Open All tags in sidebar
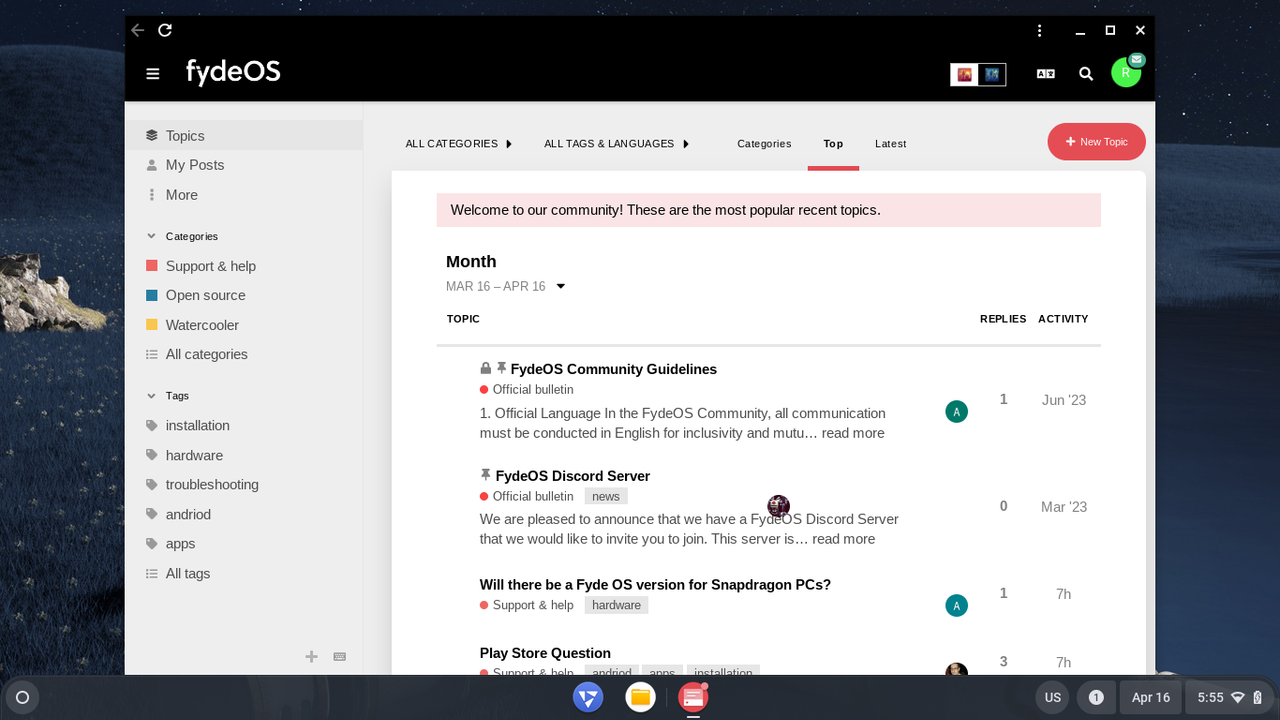This screenshot has height=720, width=1280. pos(244,574)
